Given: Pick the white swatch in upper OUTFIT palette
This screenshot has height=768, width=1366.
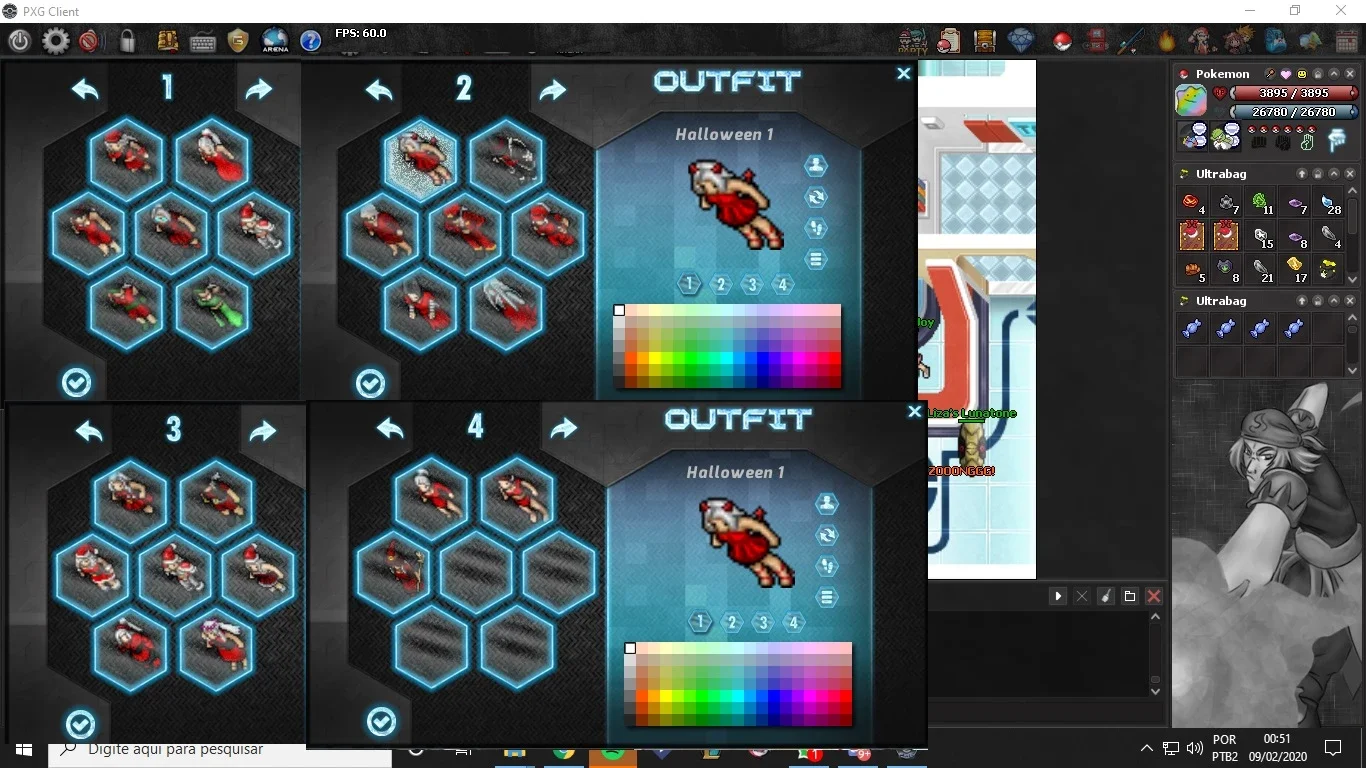Looking at the screenshot, I should [619, 310].
